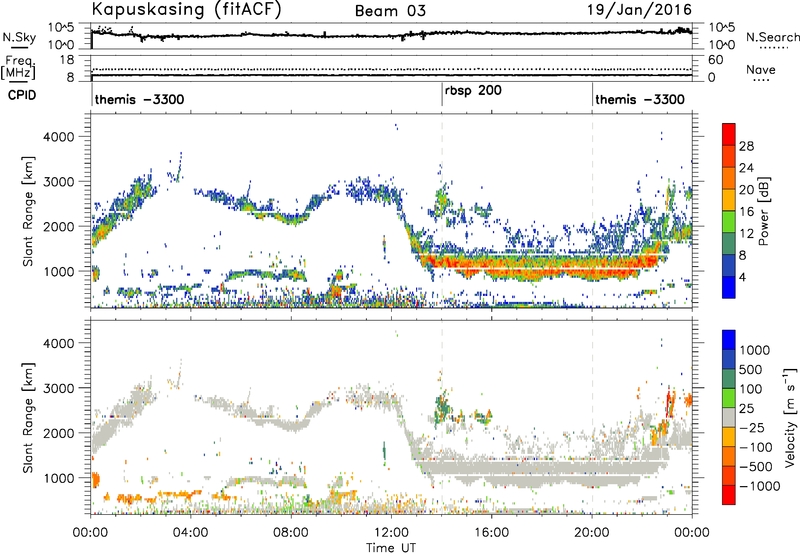Click the 'rbsp 200' CPID label

pyautogui.click(x=473, y=91)
